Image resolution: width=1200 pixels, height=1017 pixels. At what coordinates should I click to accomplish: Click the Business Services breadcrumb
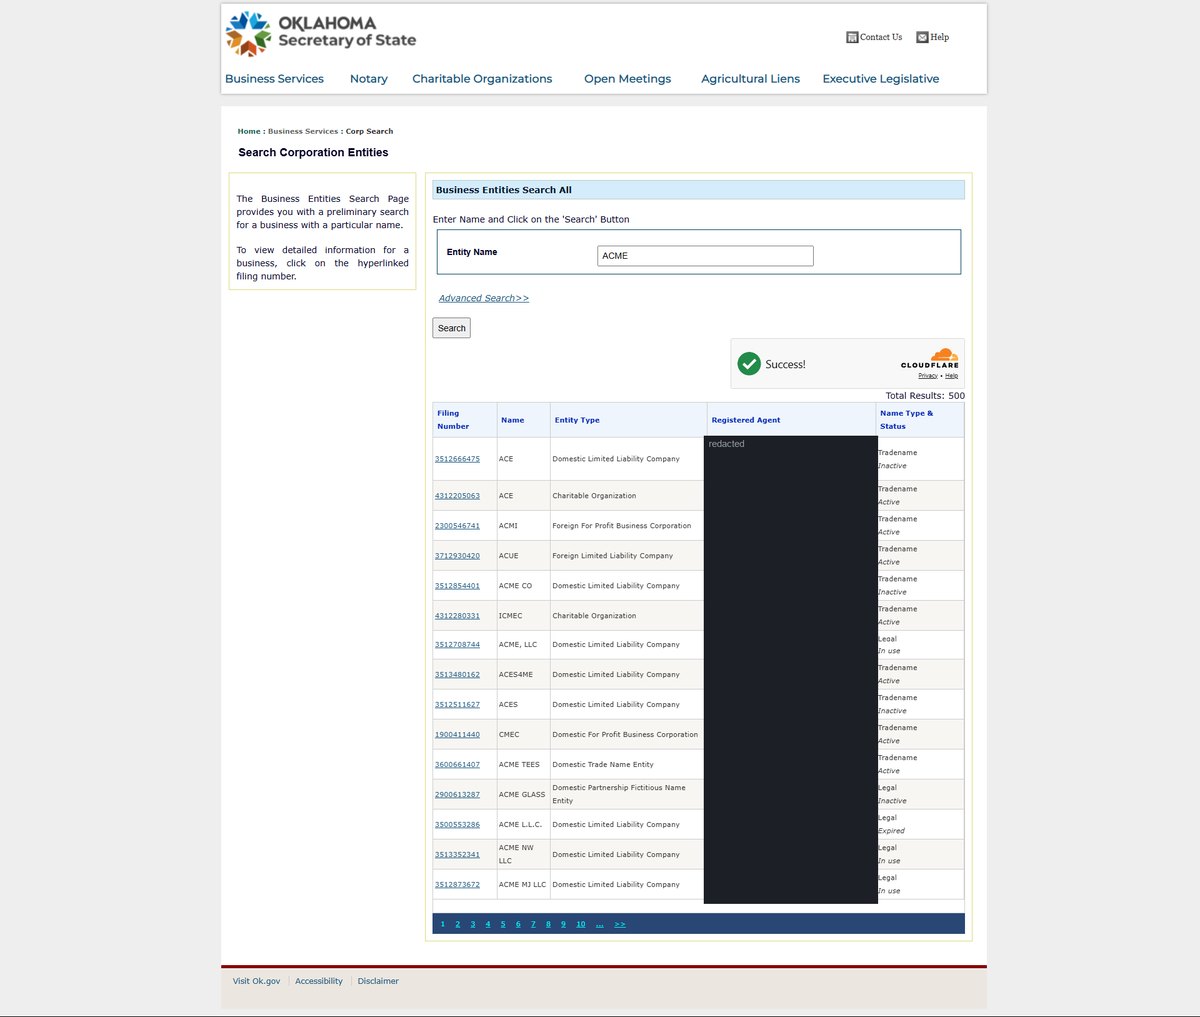(x=303, y=131)
